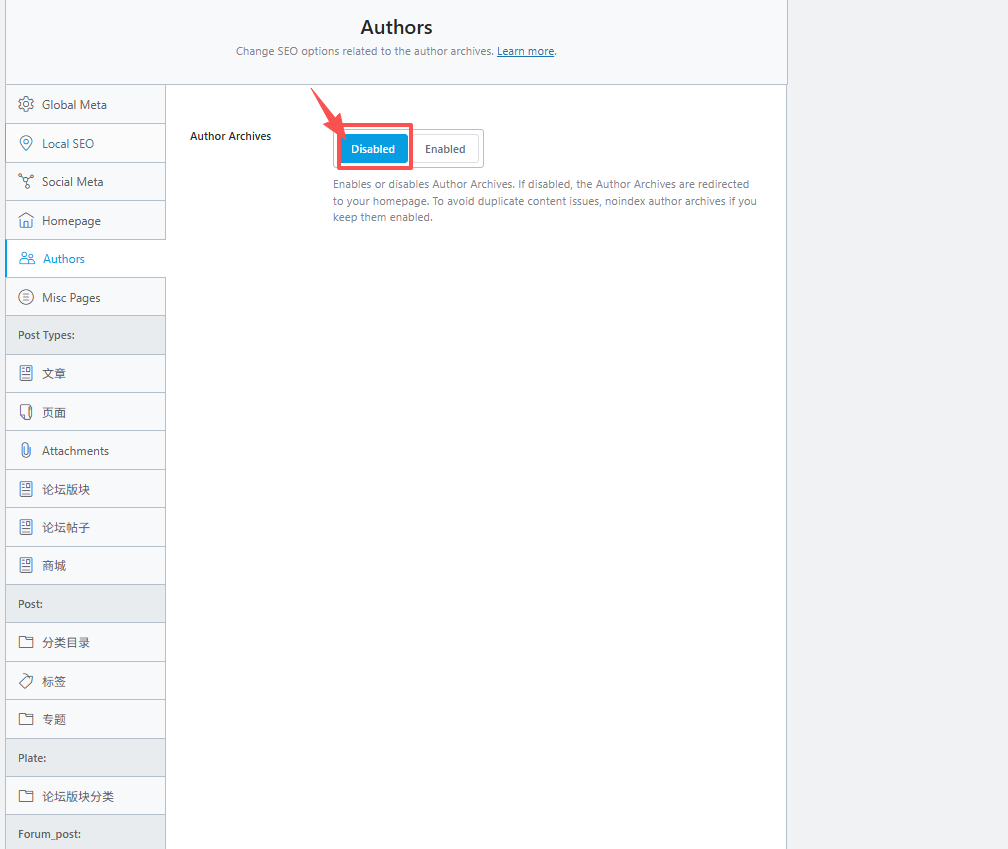Open the Learn more link
The height and width of the screenshot is (849, 1008).
(525, 51)
